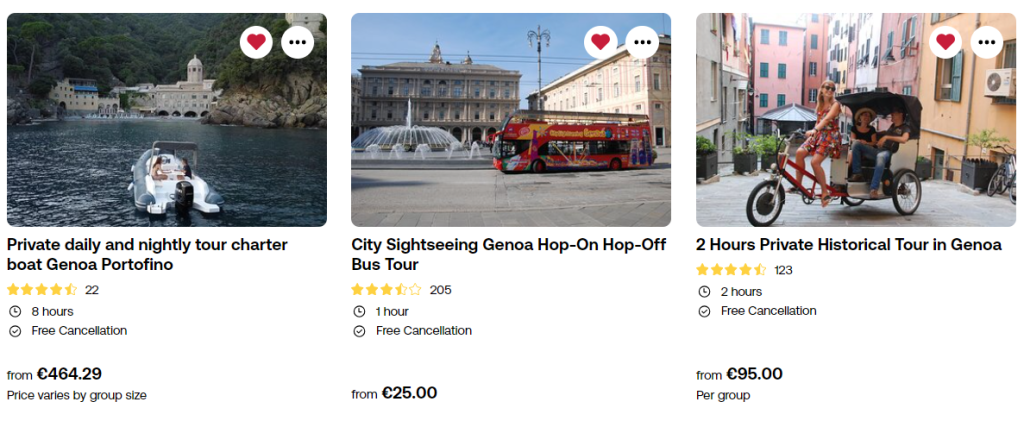1024x427 pixels.
Task: Click the clock icon beside 2 hours
Action: [x=704, y=292]
